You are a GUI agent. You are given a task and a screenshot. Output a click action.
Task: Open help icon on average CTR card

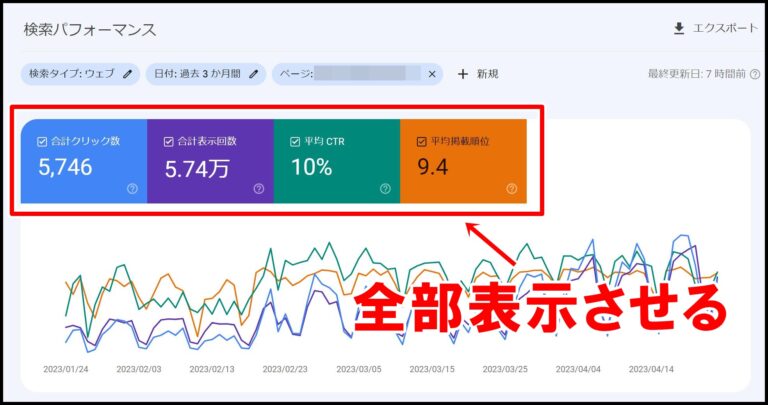pos(385,189)
